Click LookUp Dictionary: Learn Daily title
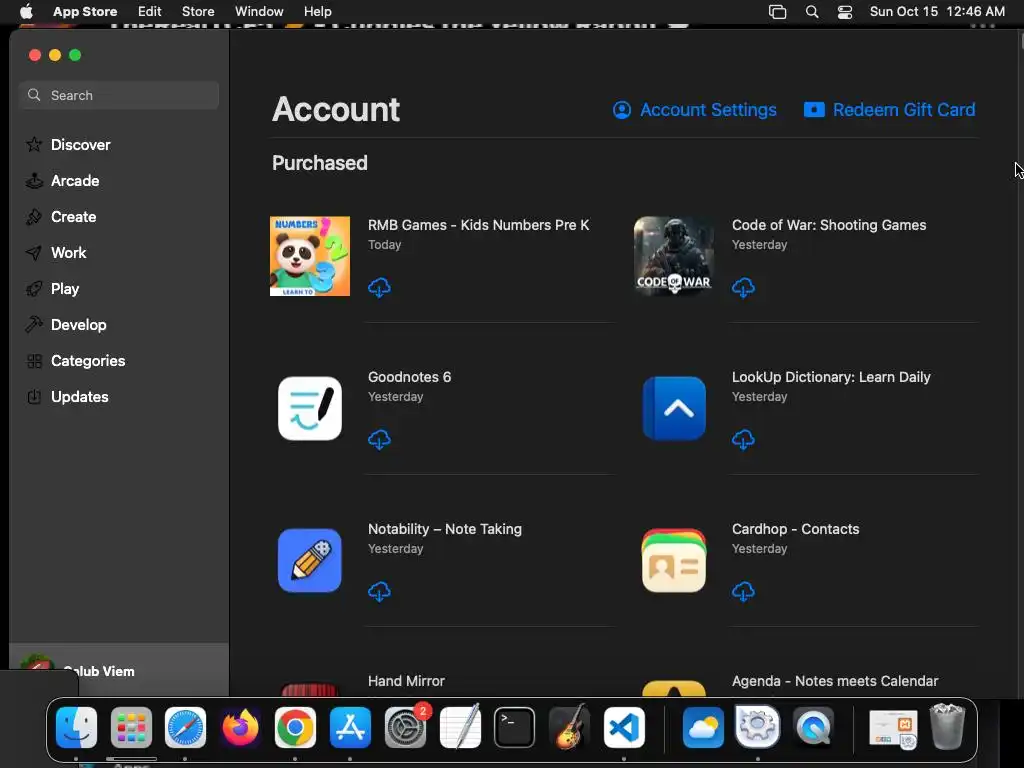1024x768 pixels. [831, 377]
